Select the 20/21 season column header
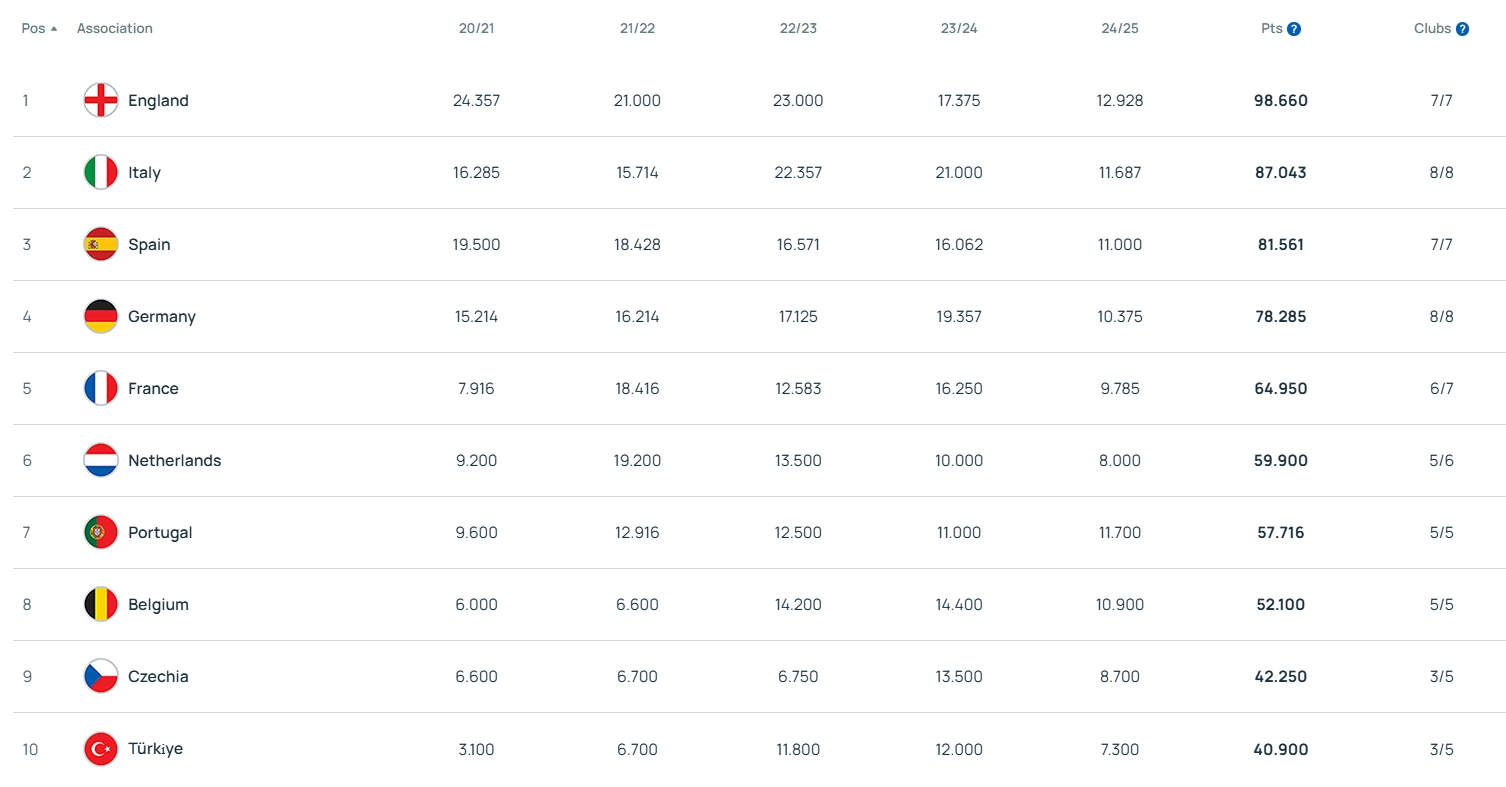This screenshot has height=787, width=1506. tap(476, 29)
